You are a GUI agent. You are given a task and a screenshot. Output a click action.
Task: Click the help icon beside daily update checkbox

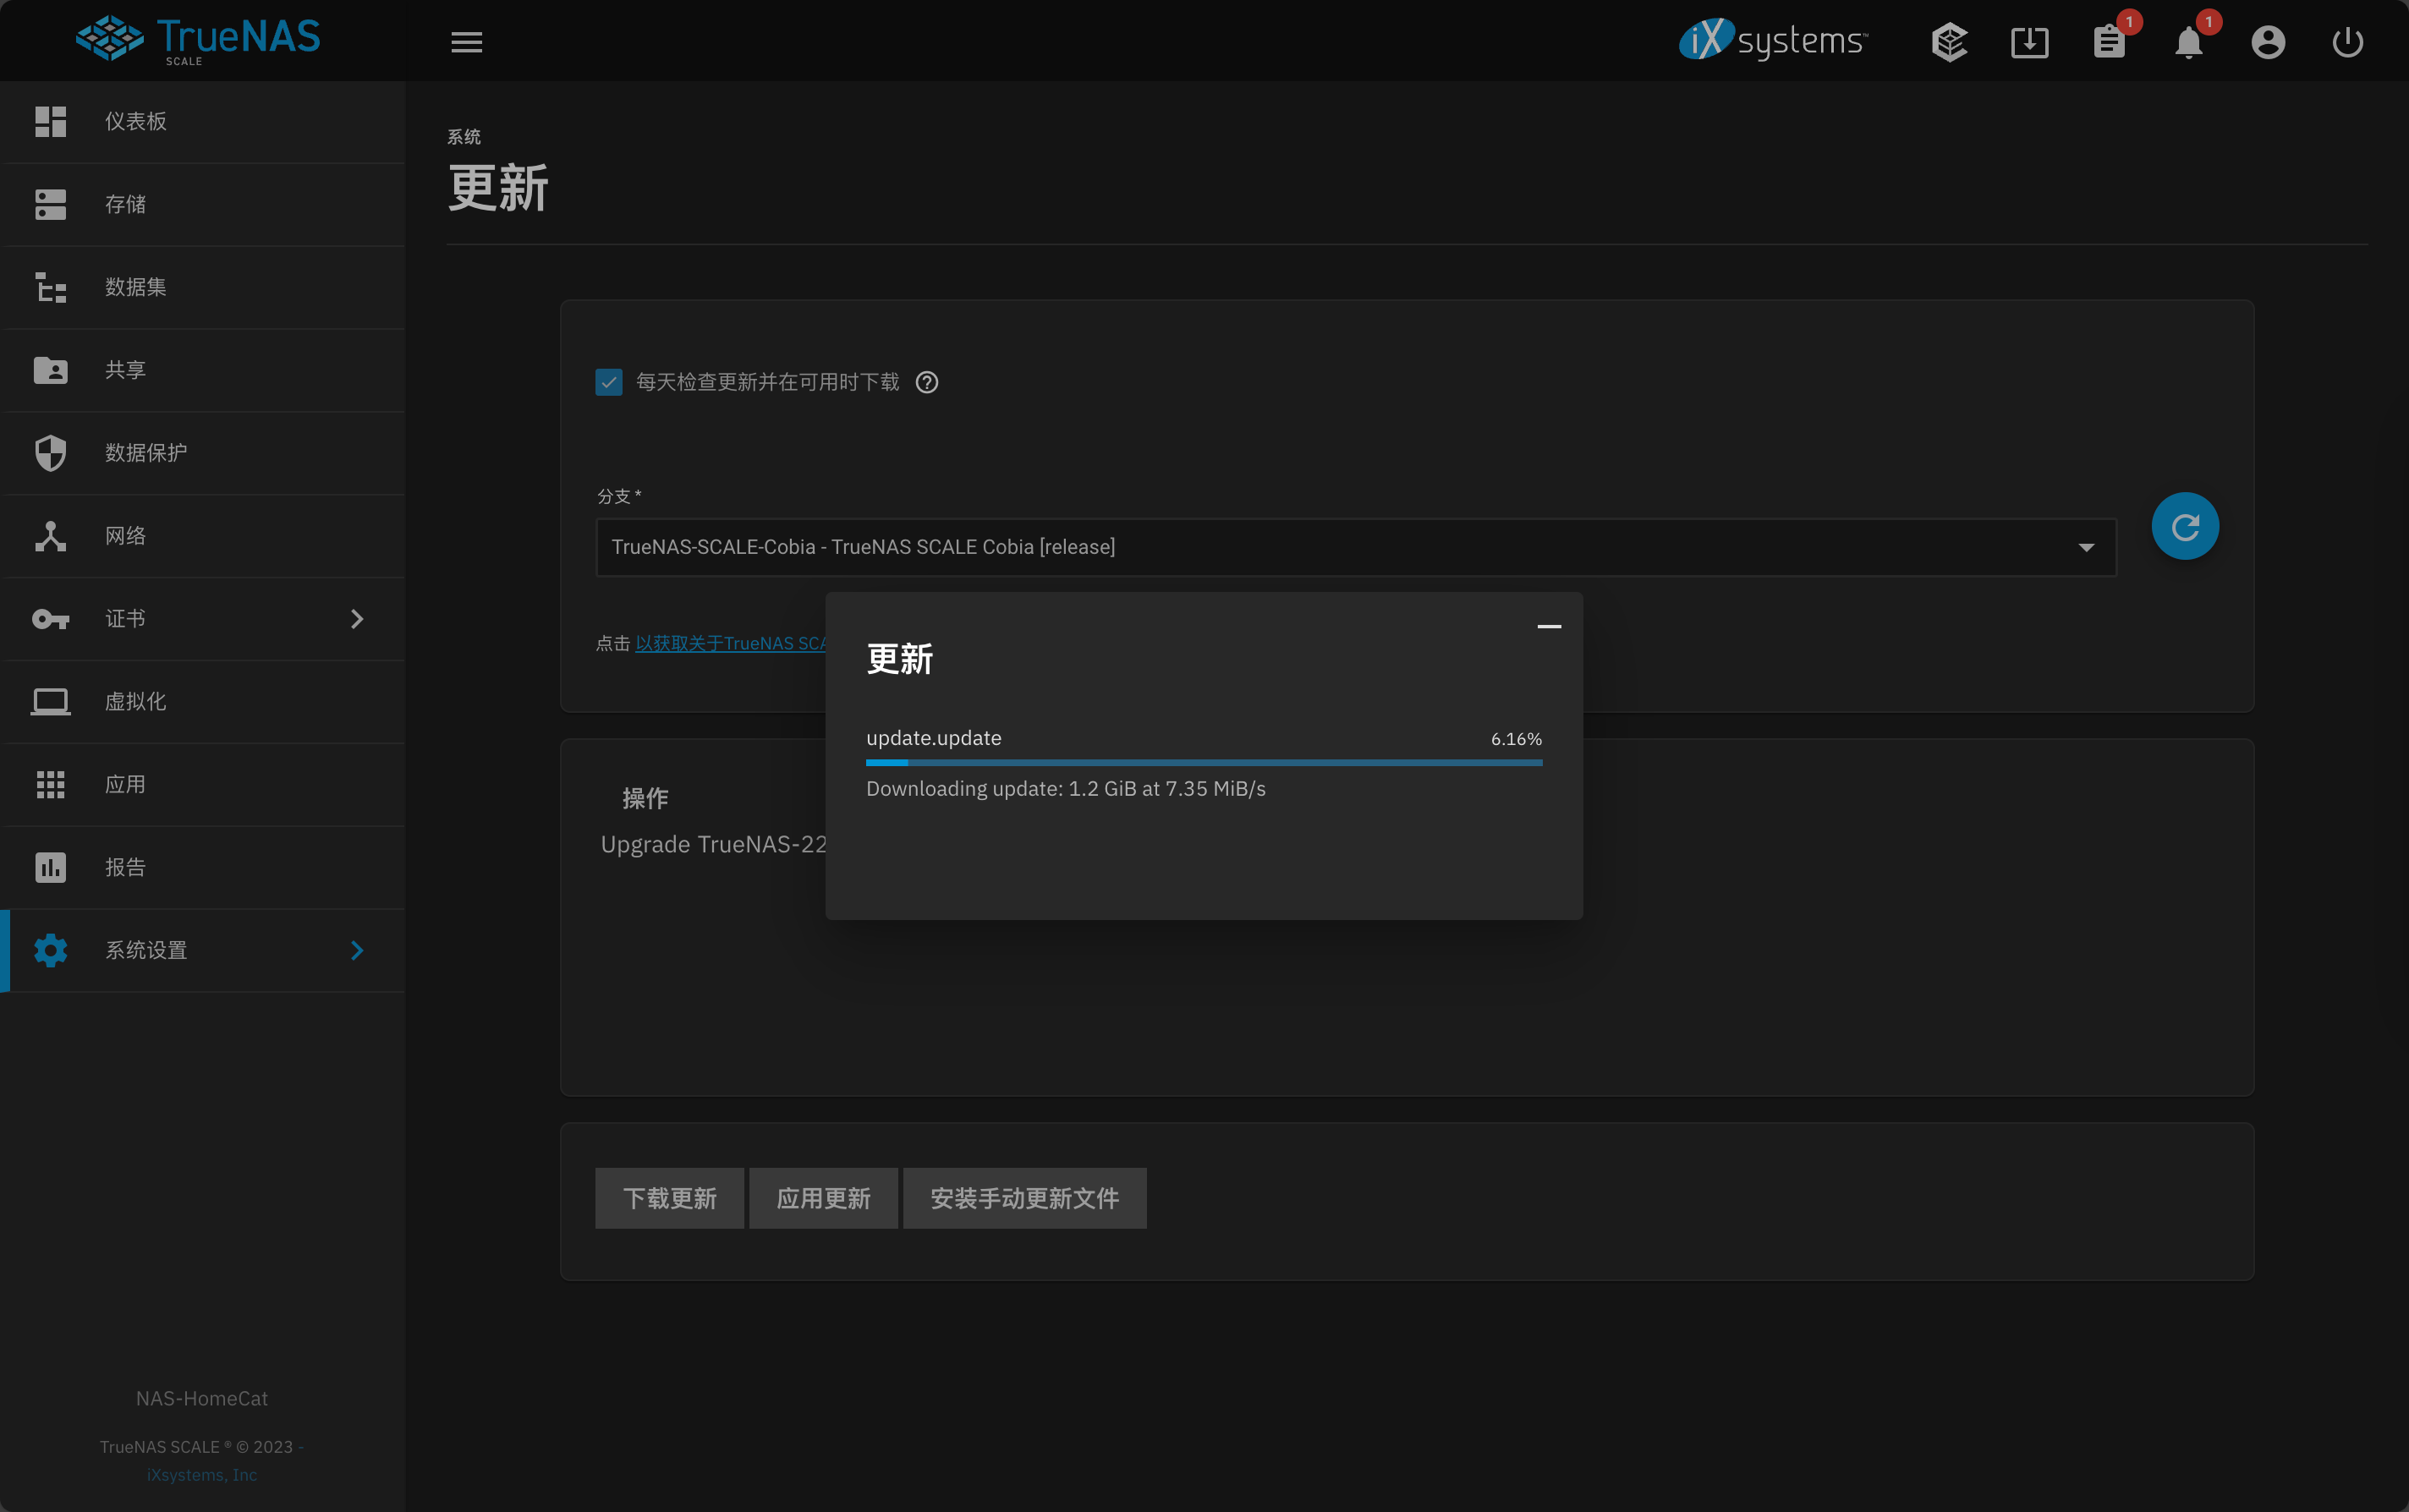[927, 382]
